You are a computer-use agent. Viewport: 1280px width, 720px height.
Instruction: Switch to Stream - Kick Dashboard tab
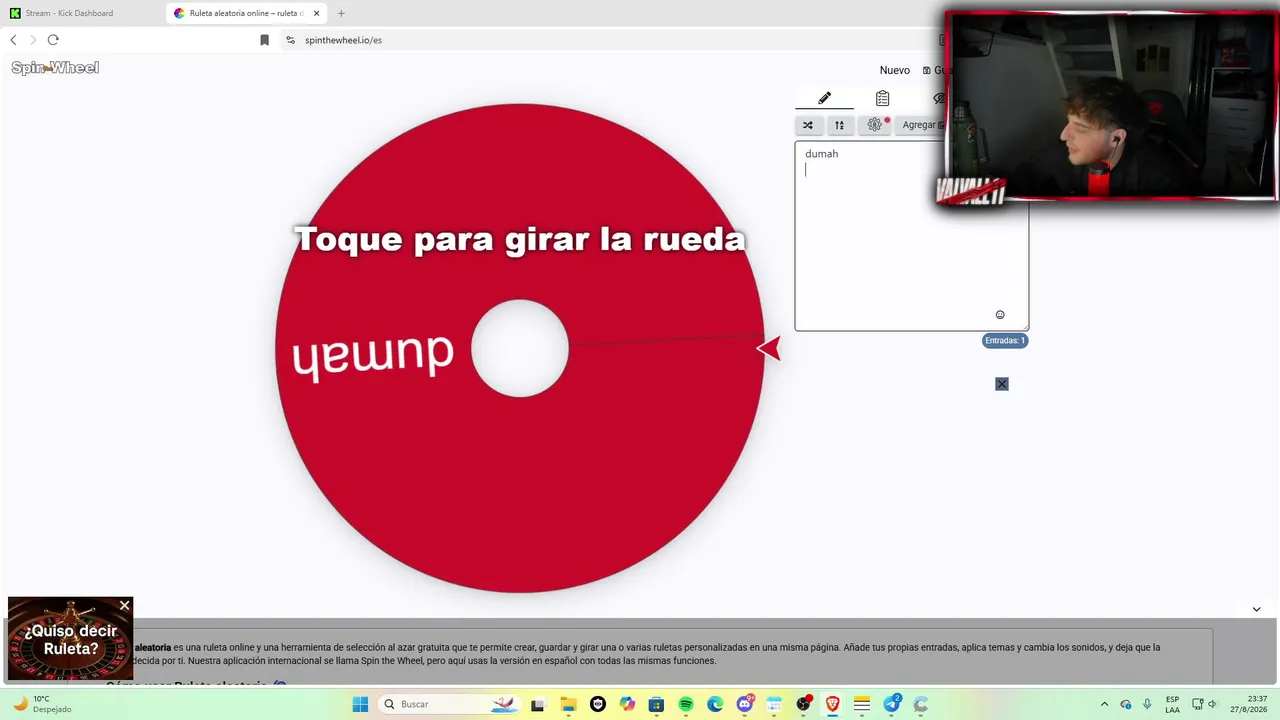69,13
